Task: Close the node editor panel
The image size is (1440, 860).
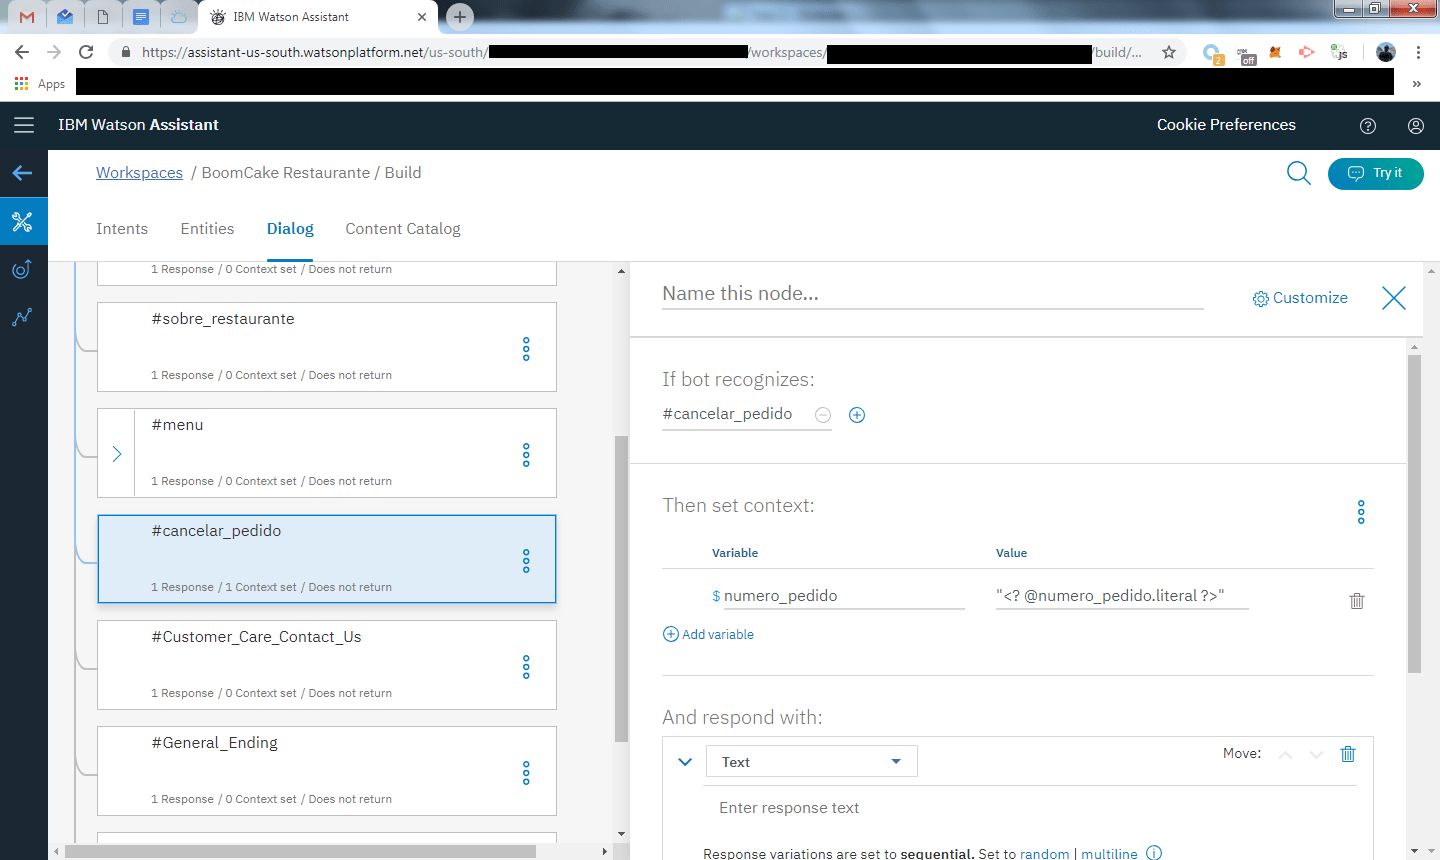Action: pos(1394,298)
